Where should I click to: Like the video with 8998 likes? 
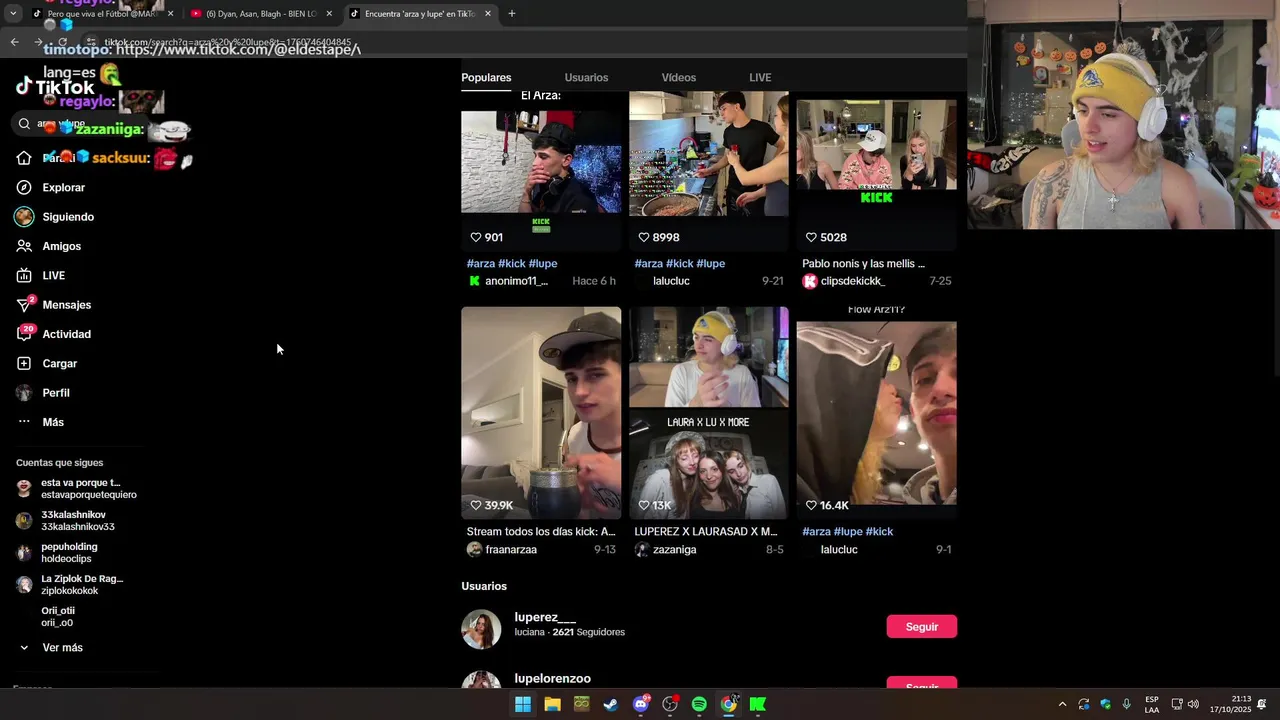click(644, 237)
